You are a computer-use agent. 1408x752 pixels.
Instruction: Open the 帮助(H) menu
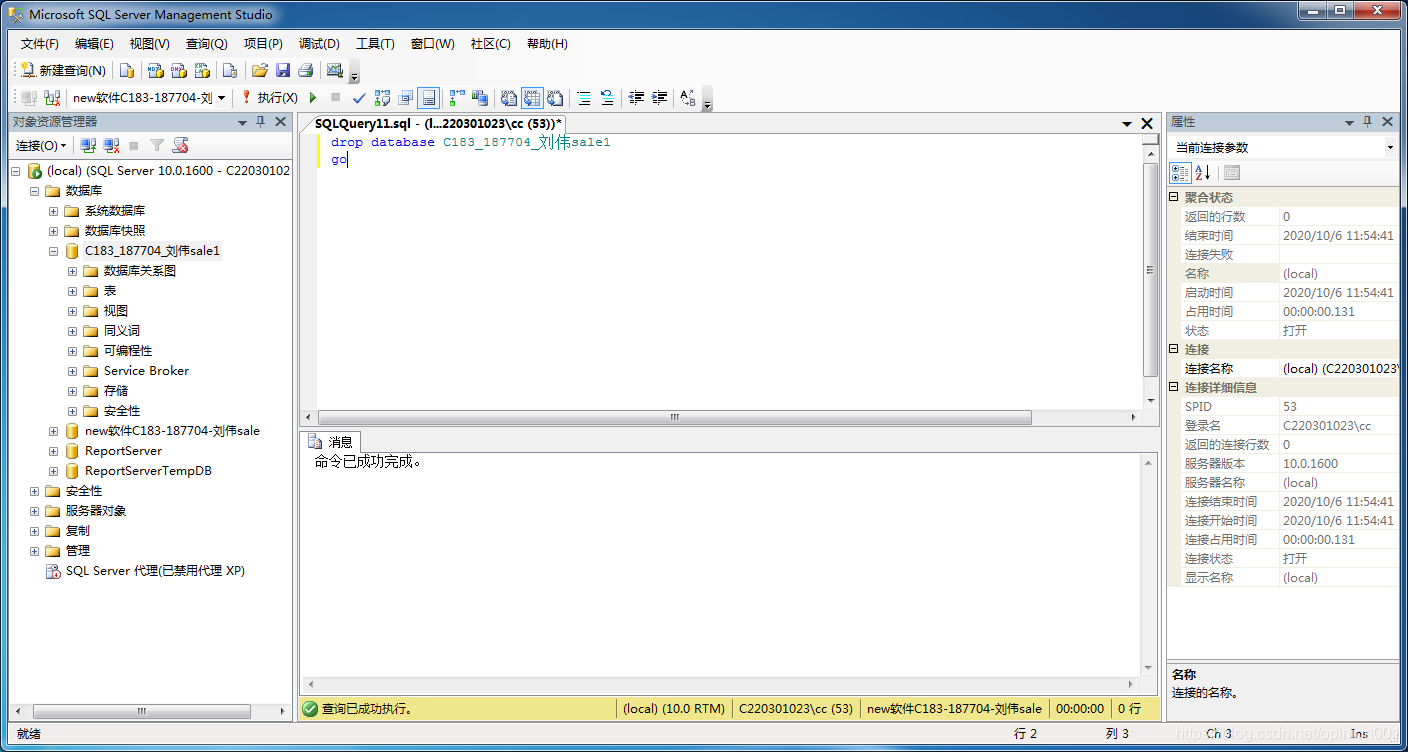click(x=547, y=44)
